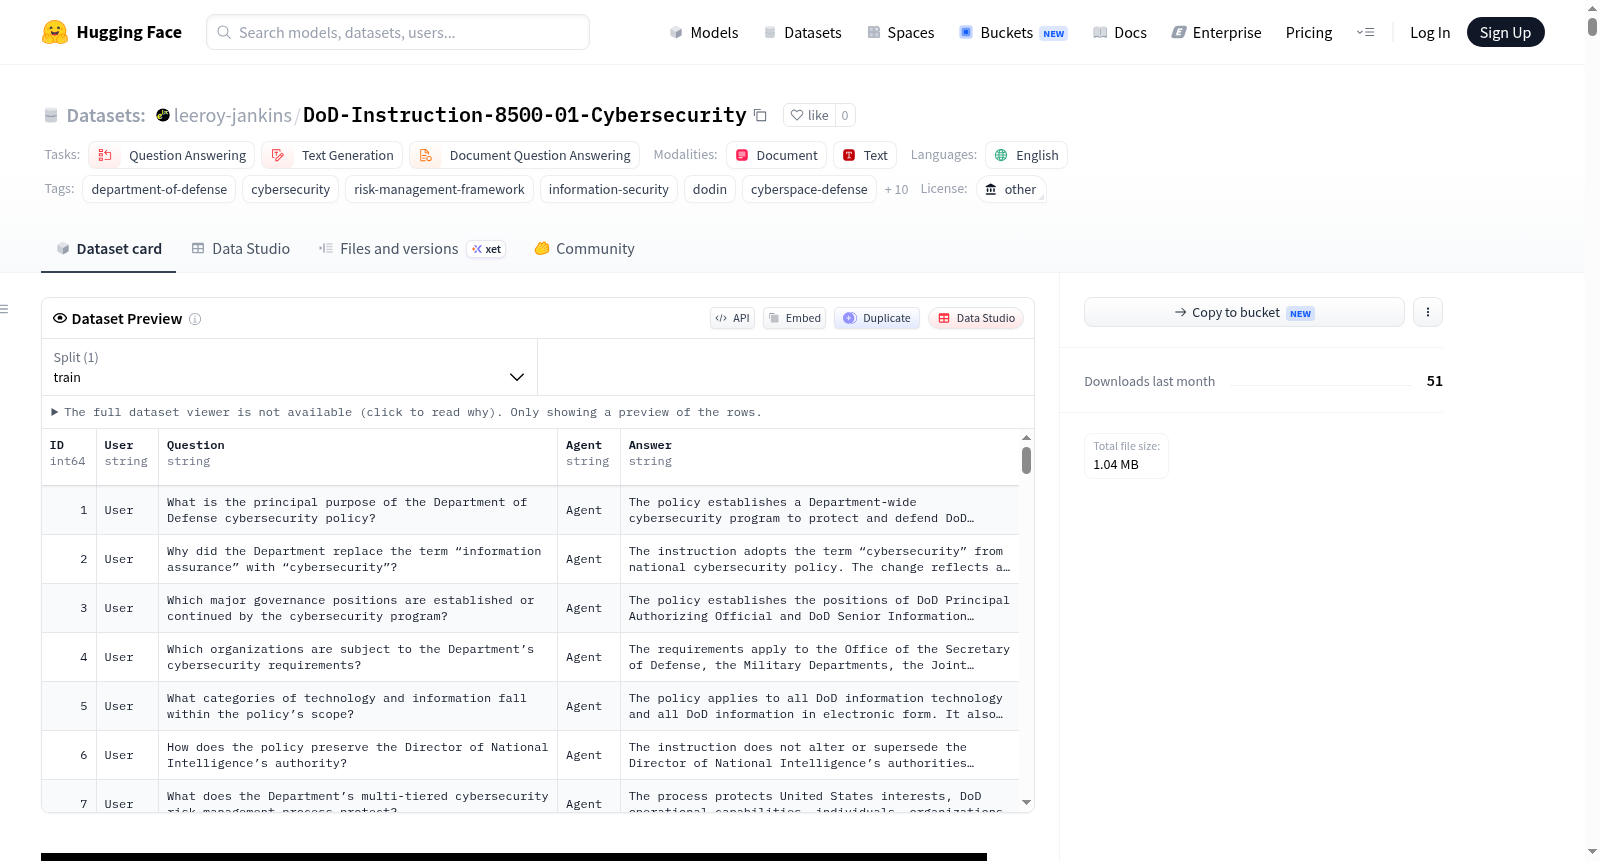
Task: Click the 1.04 MB total file size value
Action: [1116, 465]
